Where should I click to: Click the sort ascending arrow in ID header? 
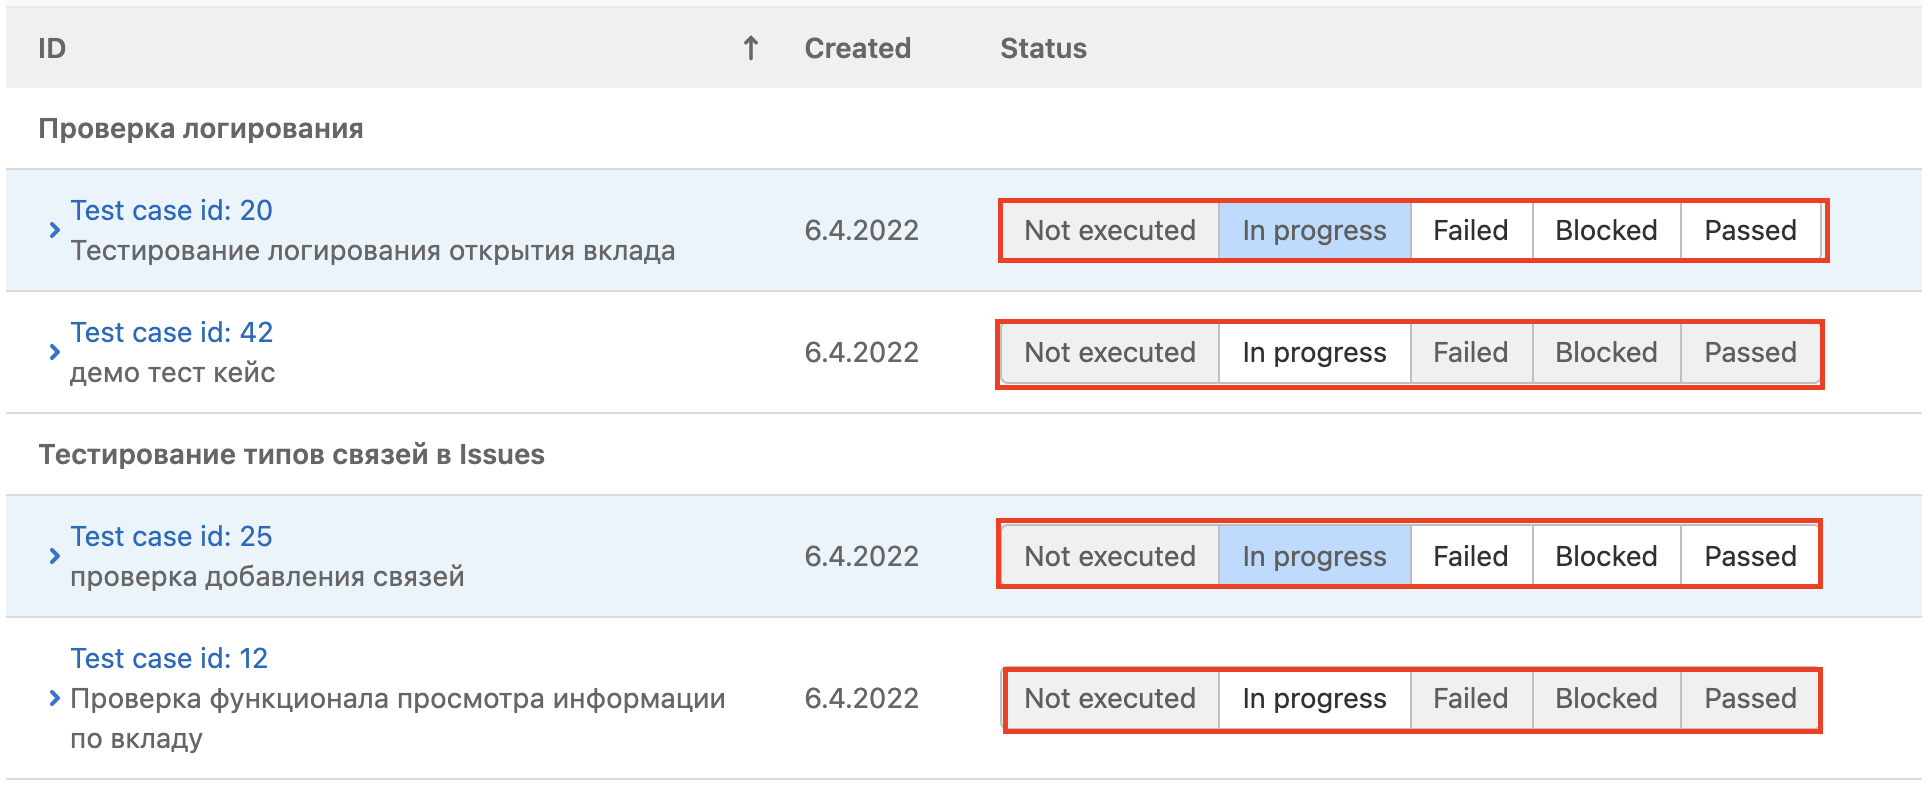click(x=750, y=48)
